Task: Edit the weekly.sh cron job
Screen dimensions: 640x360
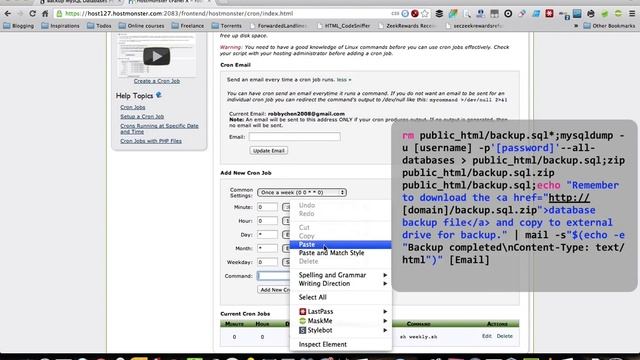Action: click(x=487, y=336)
